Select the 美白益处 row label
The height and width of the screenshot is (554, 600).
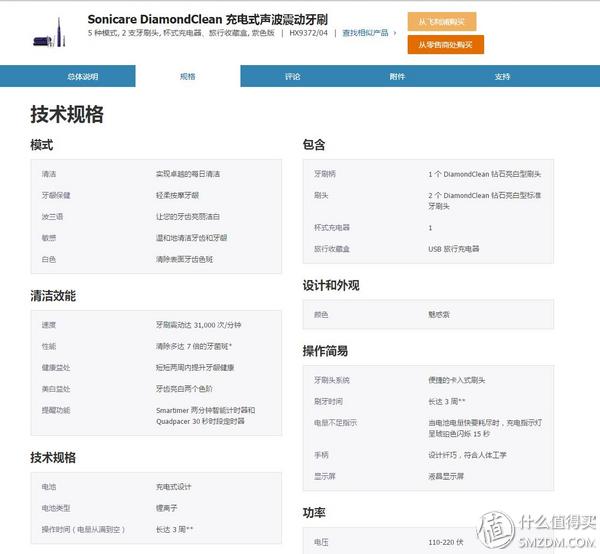(x=56, y=389)
